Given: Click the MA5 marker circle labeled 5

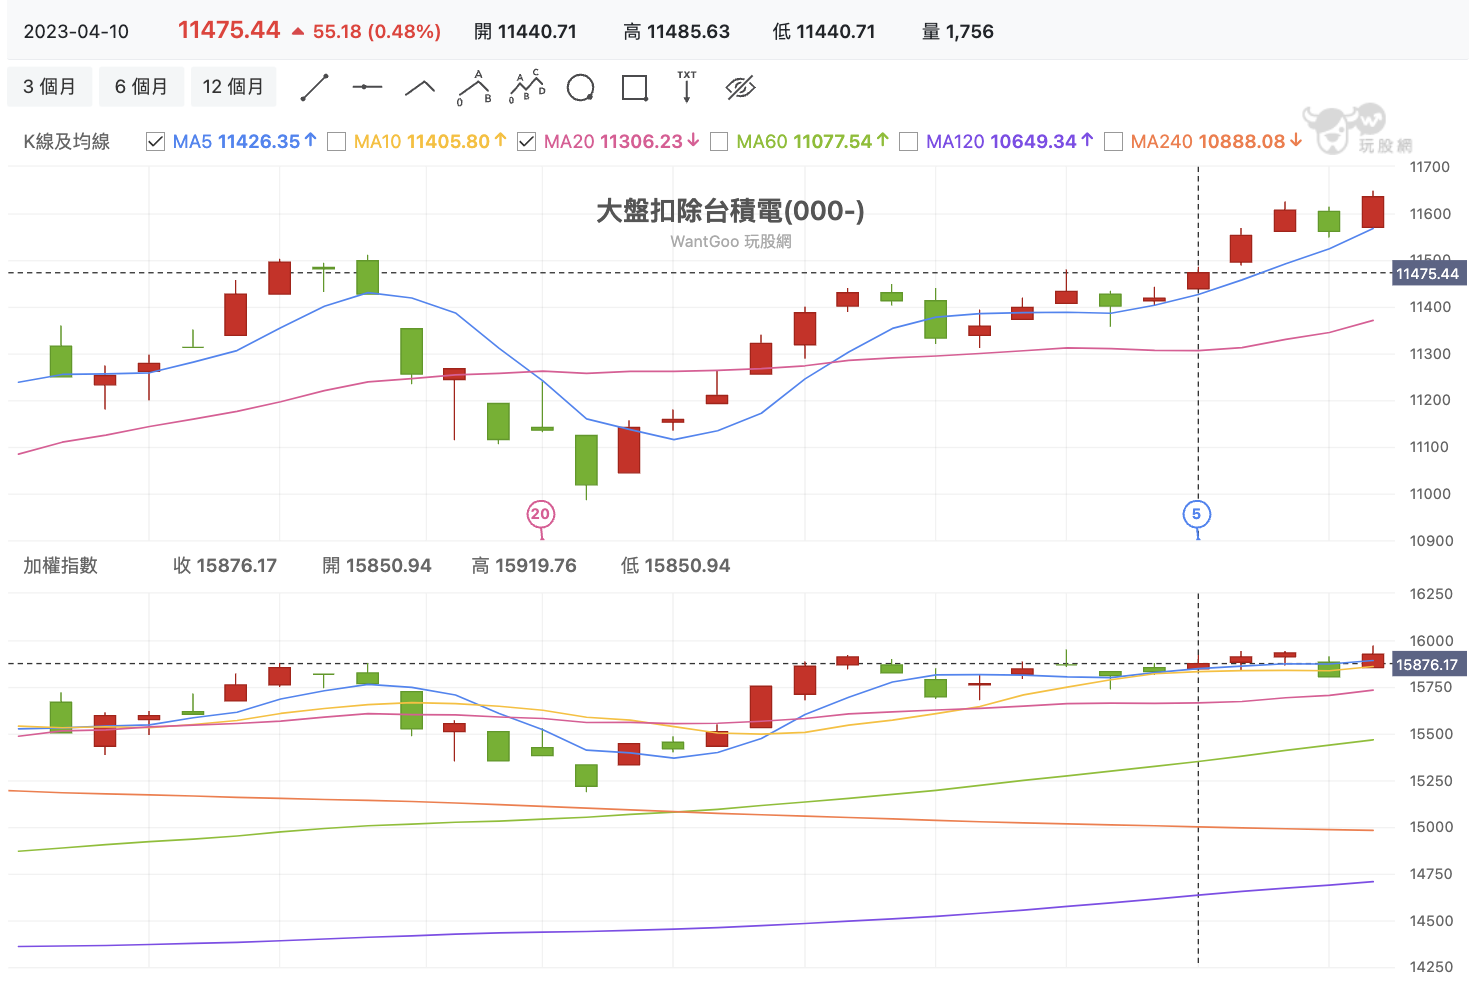Looking at the screenshot, I should pos(1196,514).
